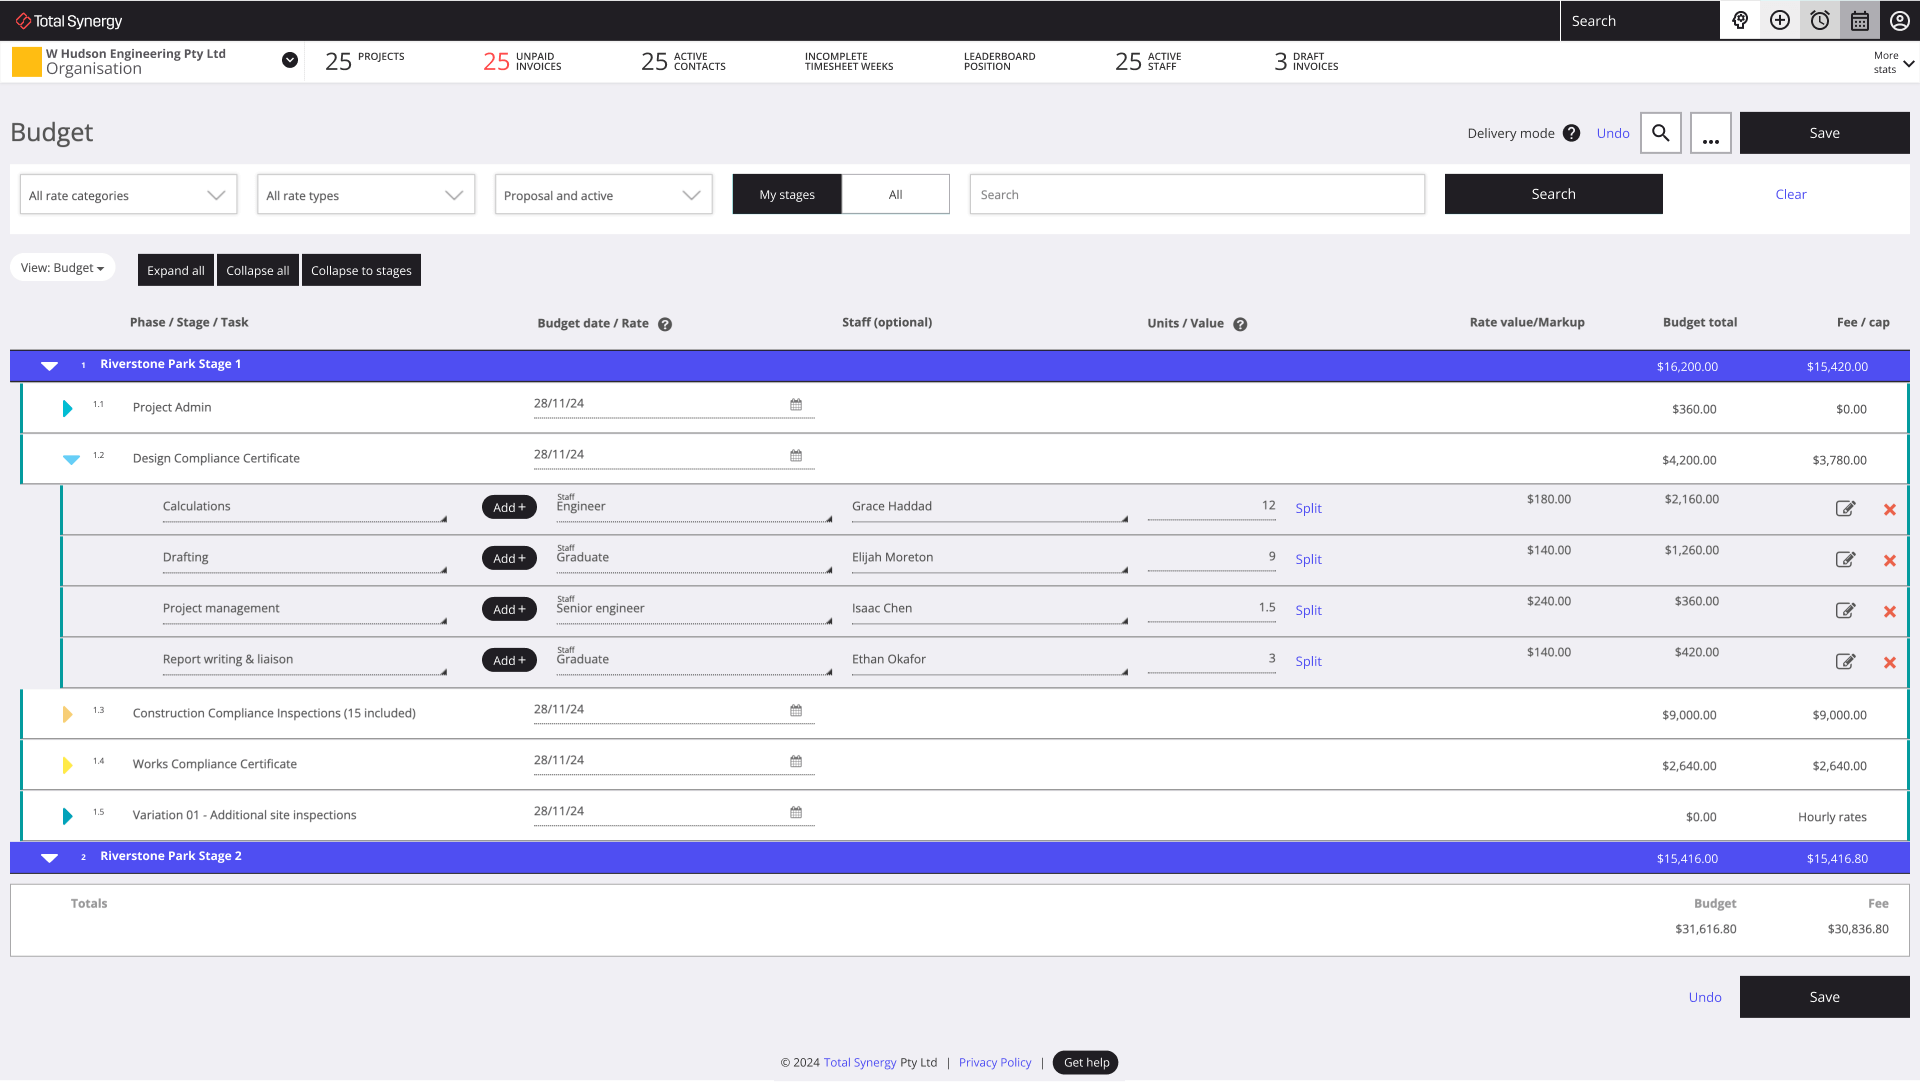Toggle Design Compliance Certificate expand arrow

[69, 457]
